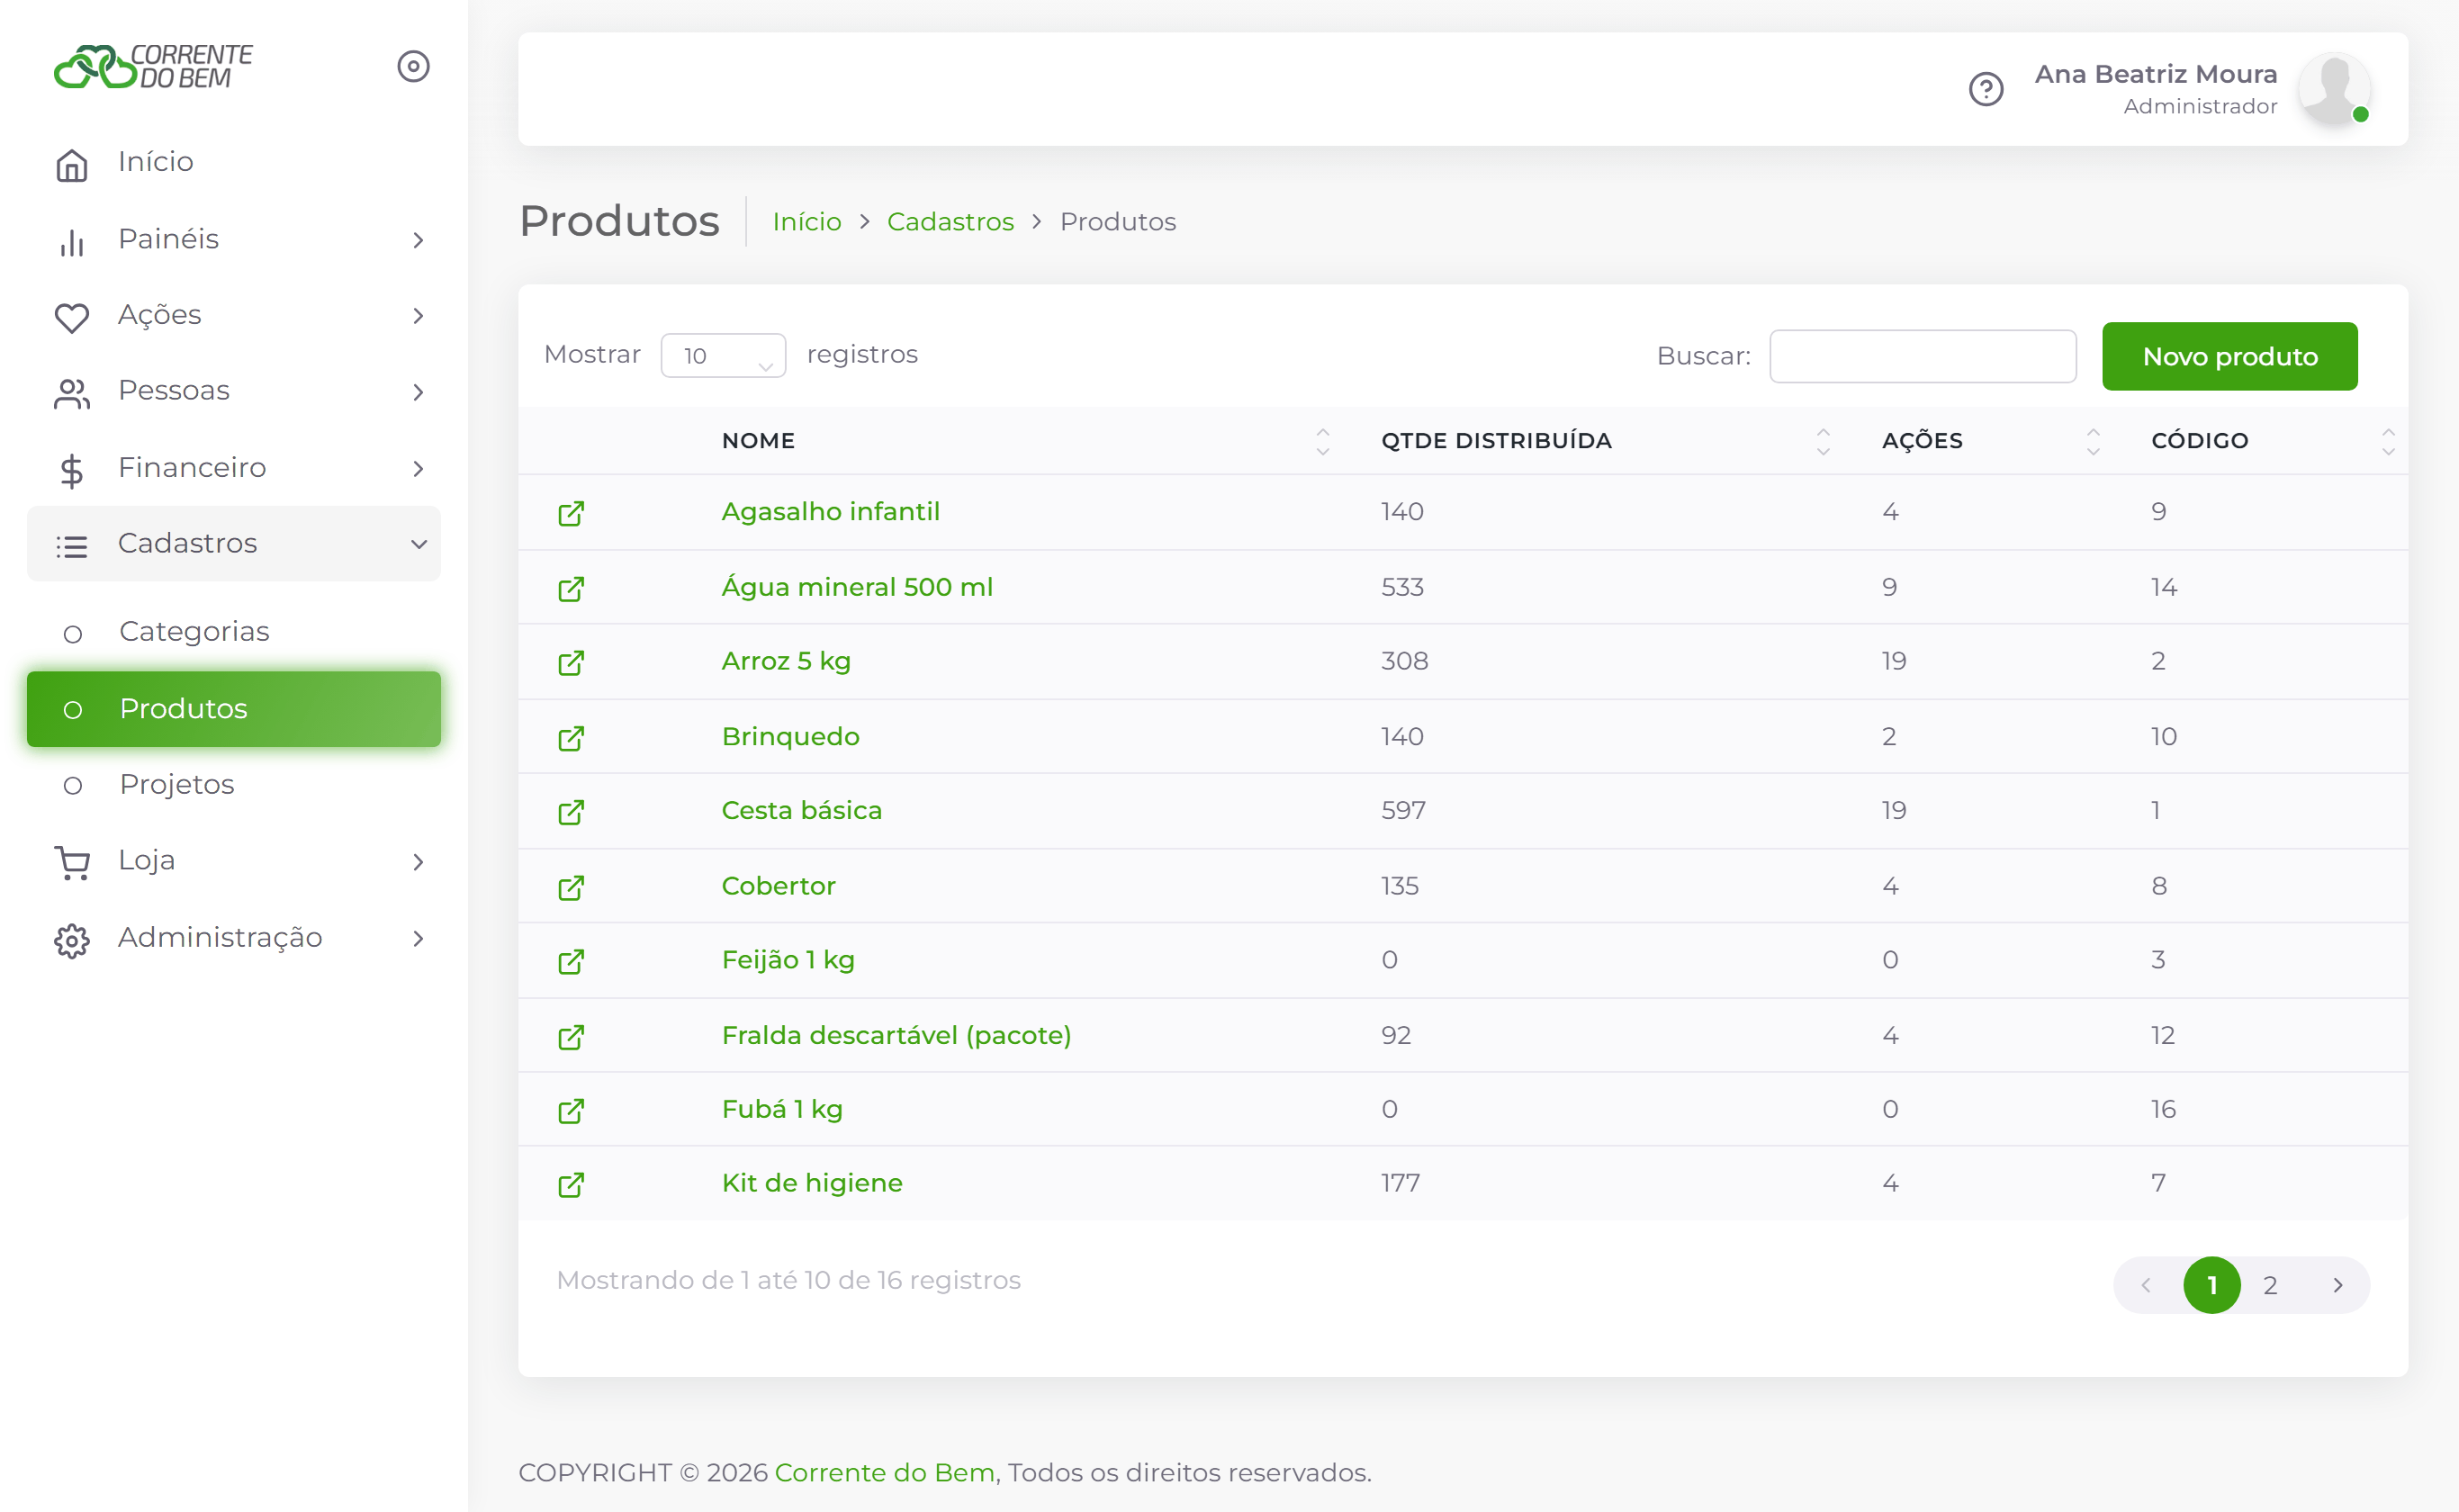Expand the Ações sidebar menu
The image size is (2459, 1512).
coord(233,315)
